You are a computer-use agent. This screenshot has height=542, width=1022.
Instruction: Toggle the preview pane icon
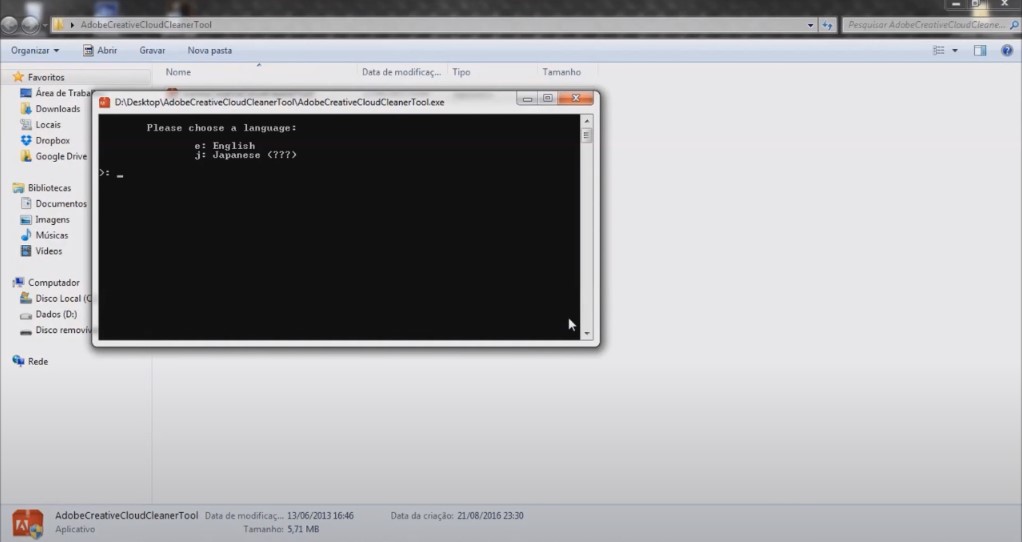tap(980, 50)
